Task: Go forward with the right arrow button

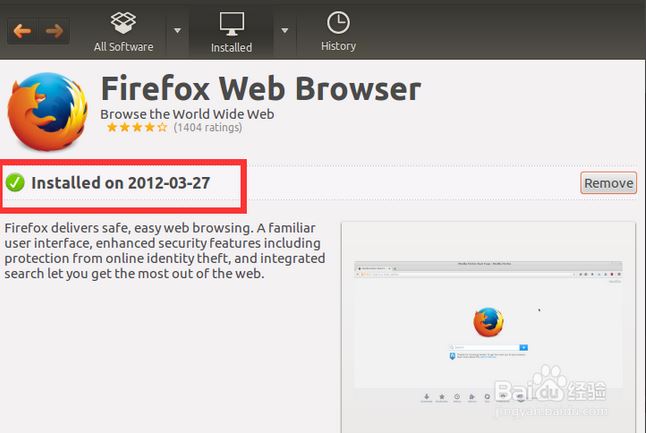Action: [54, 31]
